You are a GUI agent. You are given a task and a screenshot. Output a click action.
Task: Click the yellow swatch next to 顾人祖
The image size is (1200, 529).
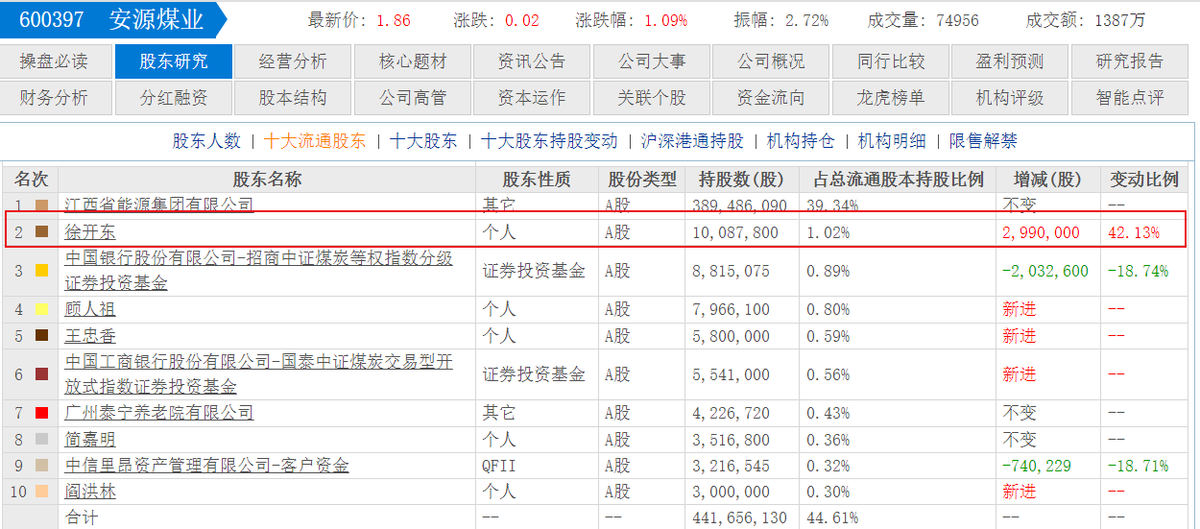(42, 310)
